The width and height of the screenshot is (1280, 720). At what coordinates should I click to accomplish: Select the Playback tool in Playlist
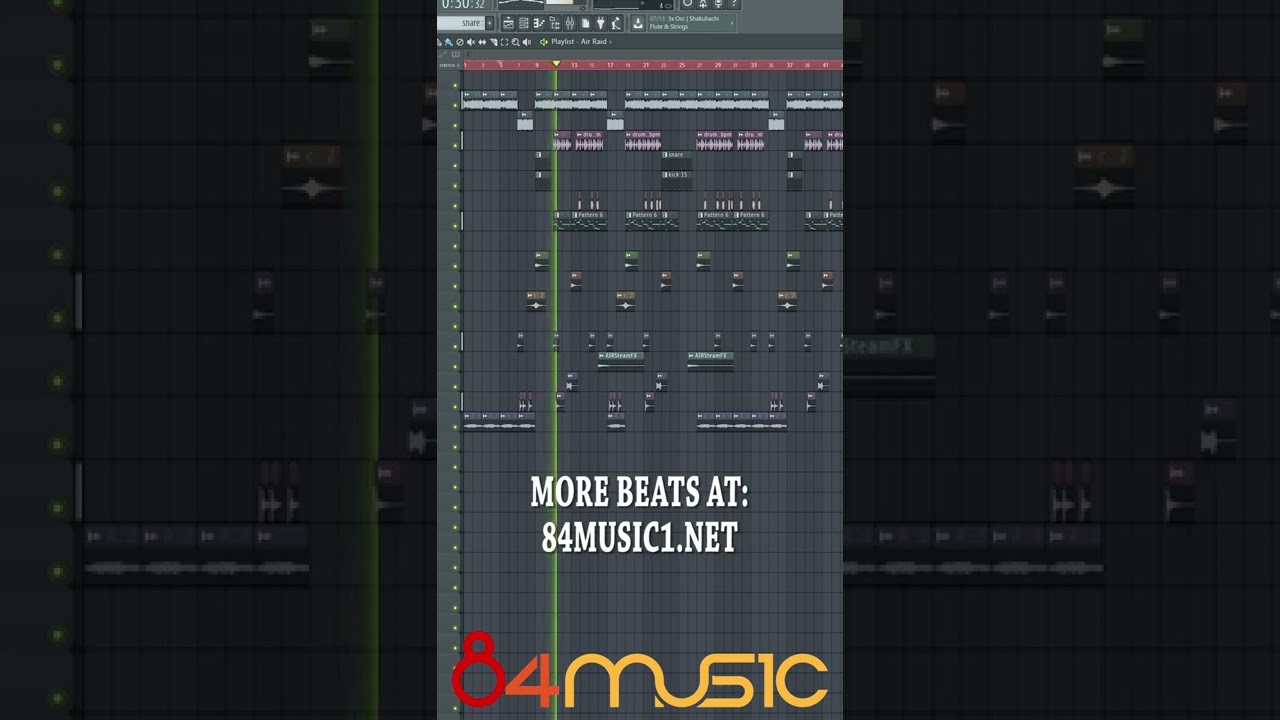click(x=527, y=42)
